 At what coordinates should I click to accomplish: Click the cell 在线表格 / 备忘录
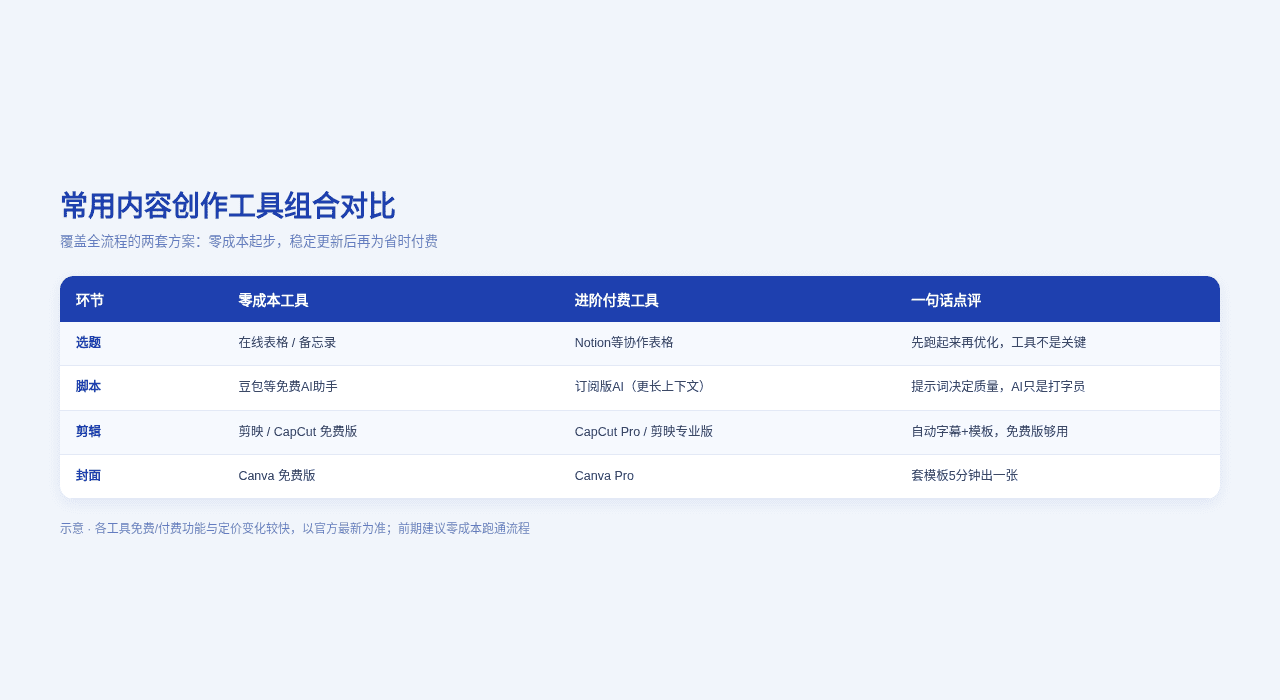[x=287, y=342]
